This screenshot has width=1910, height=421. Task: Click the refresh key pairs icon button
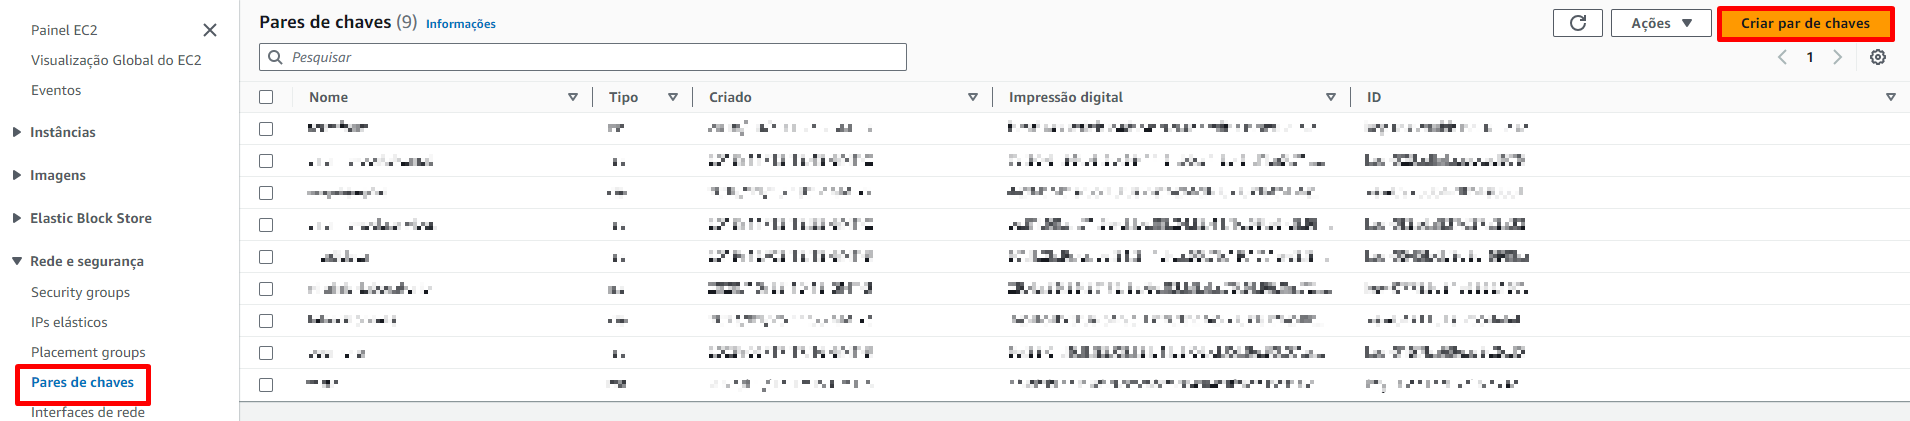tap(1577, 23)
